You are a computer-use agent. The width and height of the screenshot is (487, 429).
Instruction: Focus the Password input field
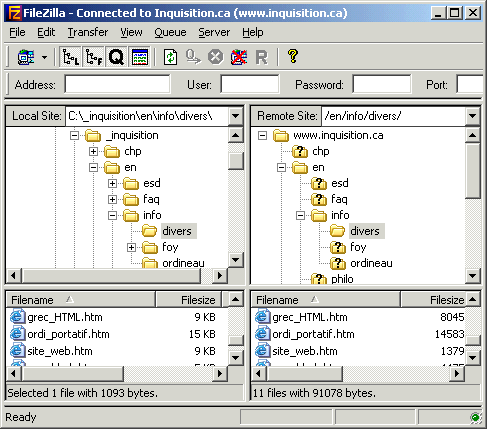[382, 84]
